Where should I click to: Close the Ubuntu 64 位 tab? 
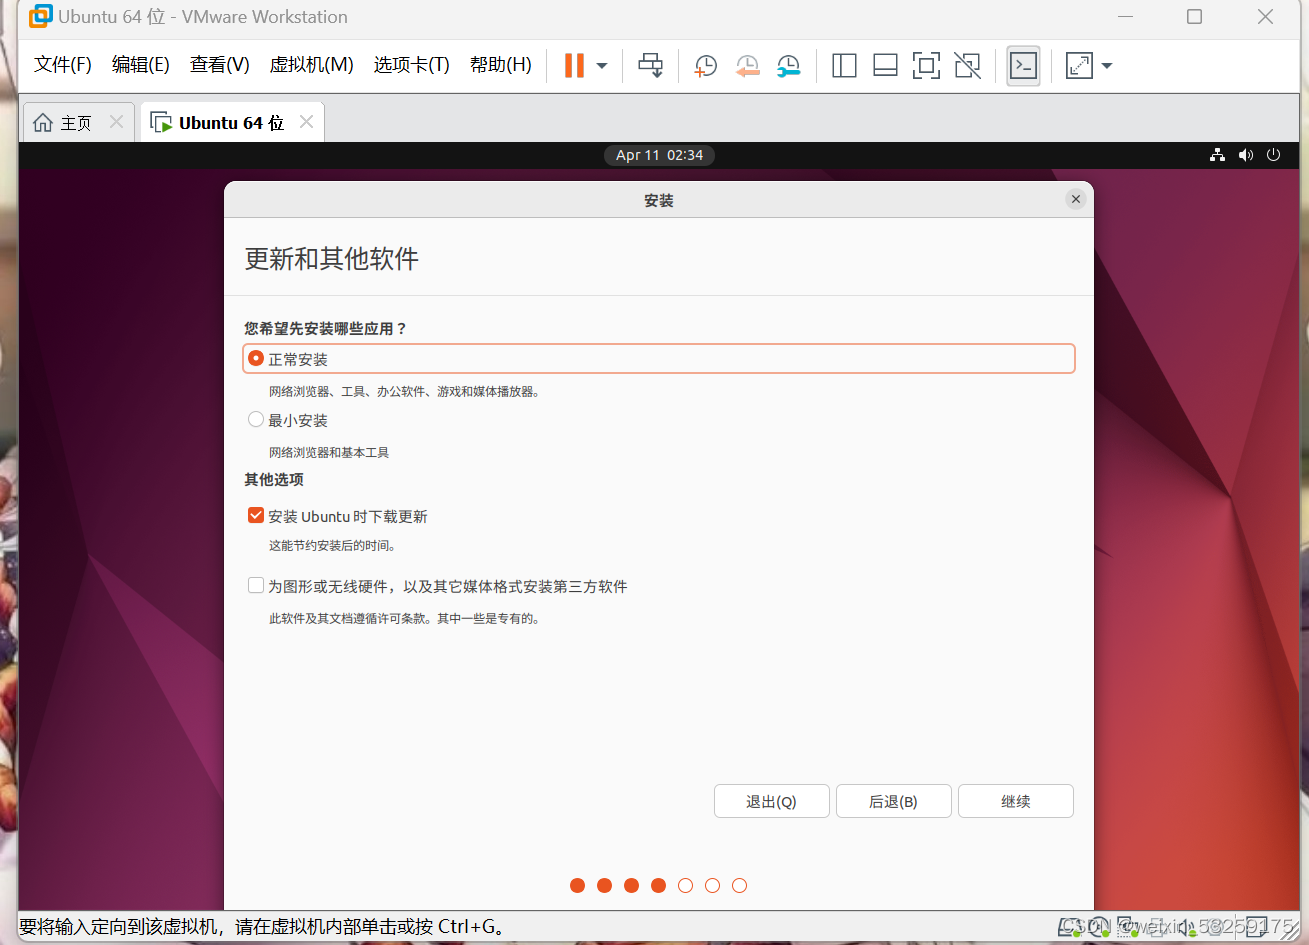coord(306,122)
